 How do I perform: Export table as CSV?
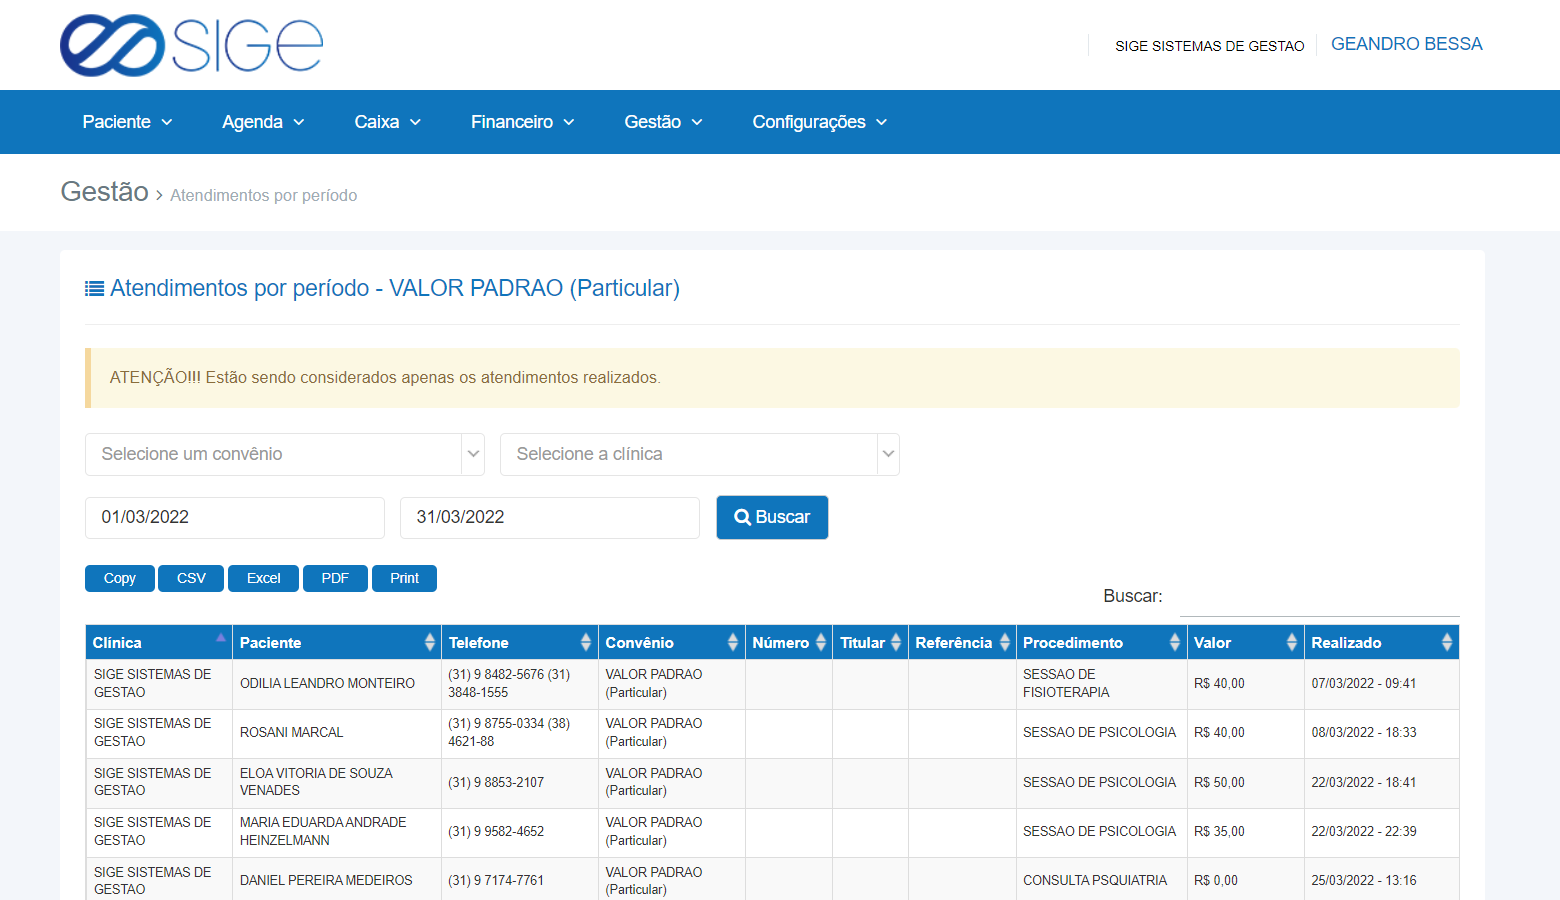(191, 578)
